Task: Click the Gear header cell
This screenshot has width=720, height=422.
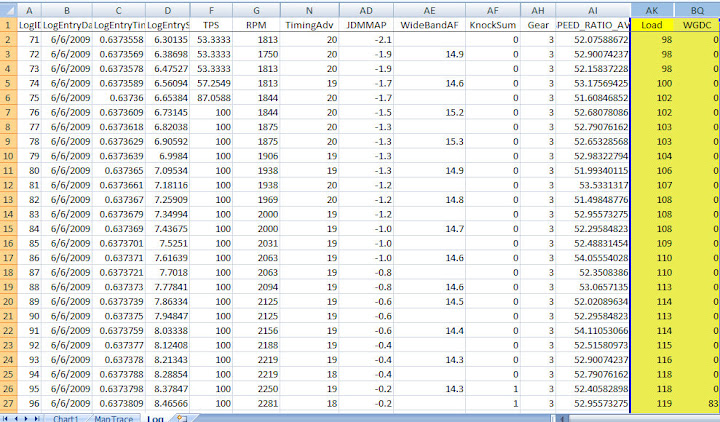Action: [x=538, y=25]
